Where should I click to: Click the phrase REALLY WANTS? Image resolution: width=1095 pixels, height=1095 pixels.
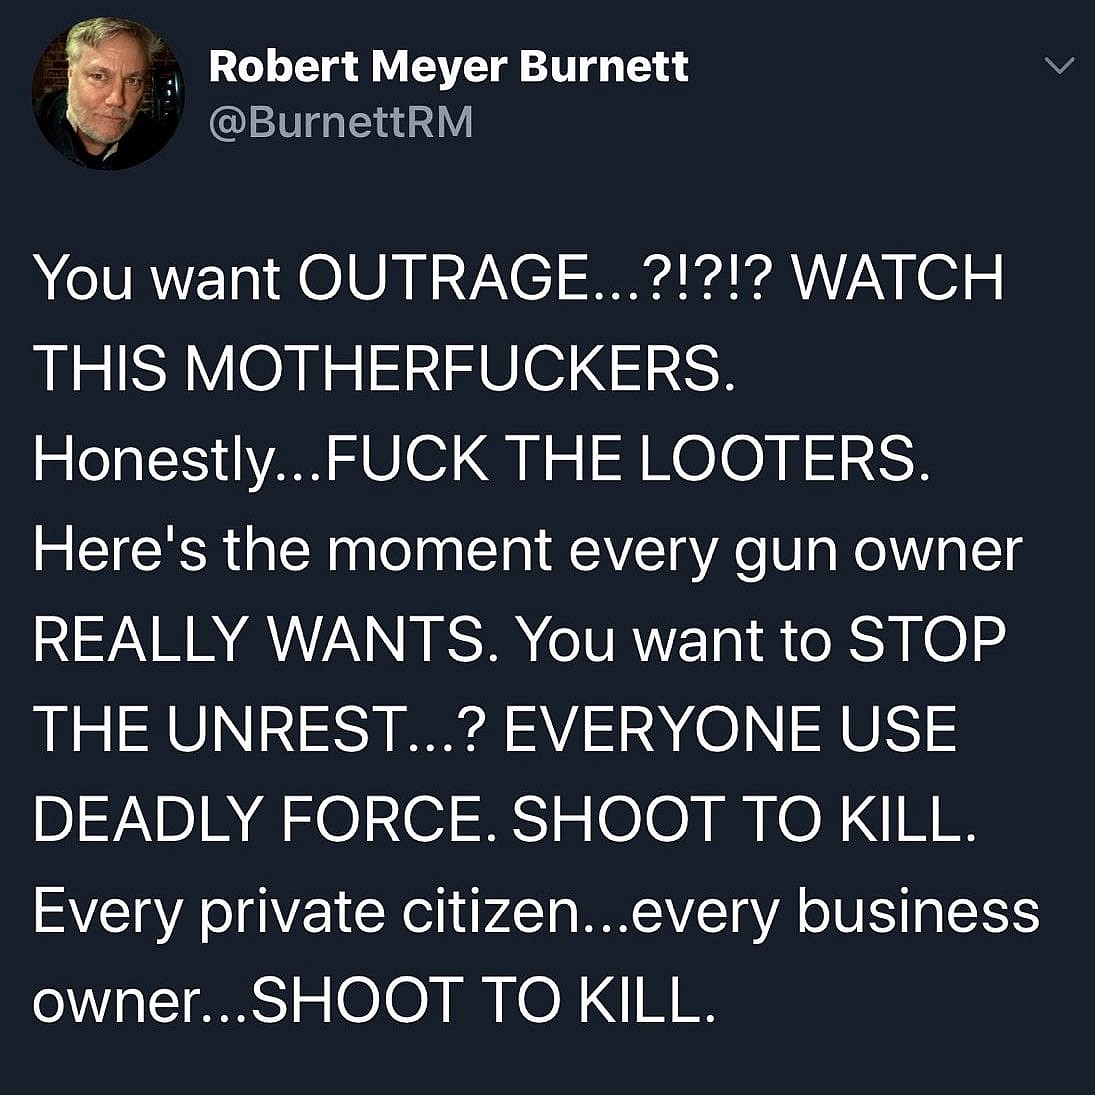tap(259, 640)
